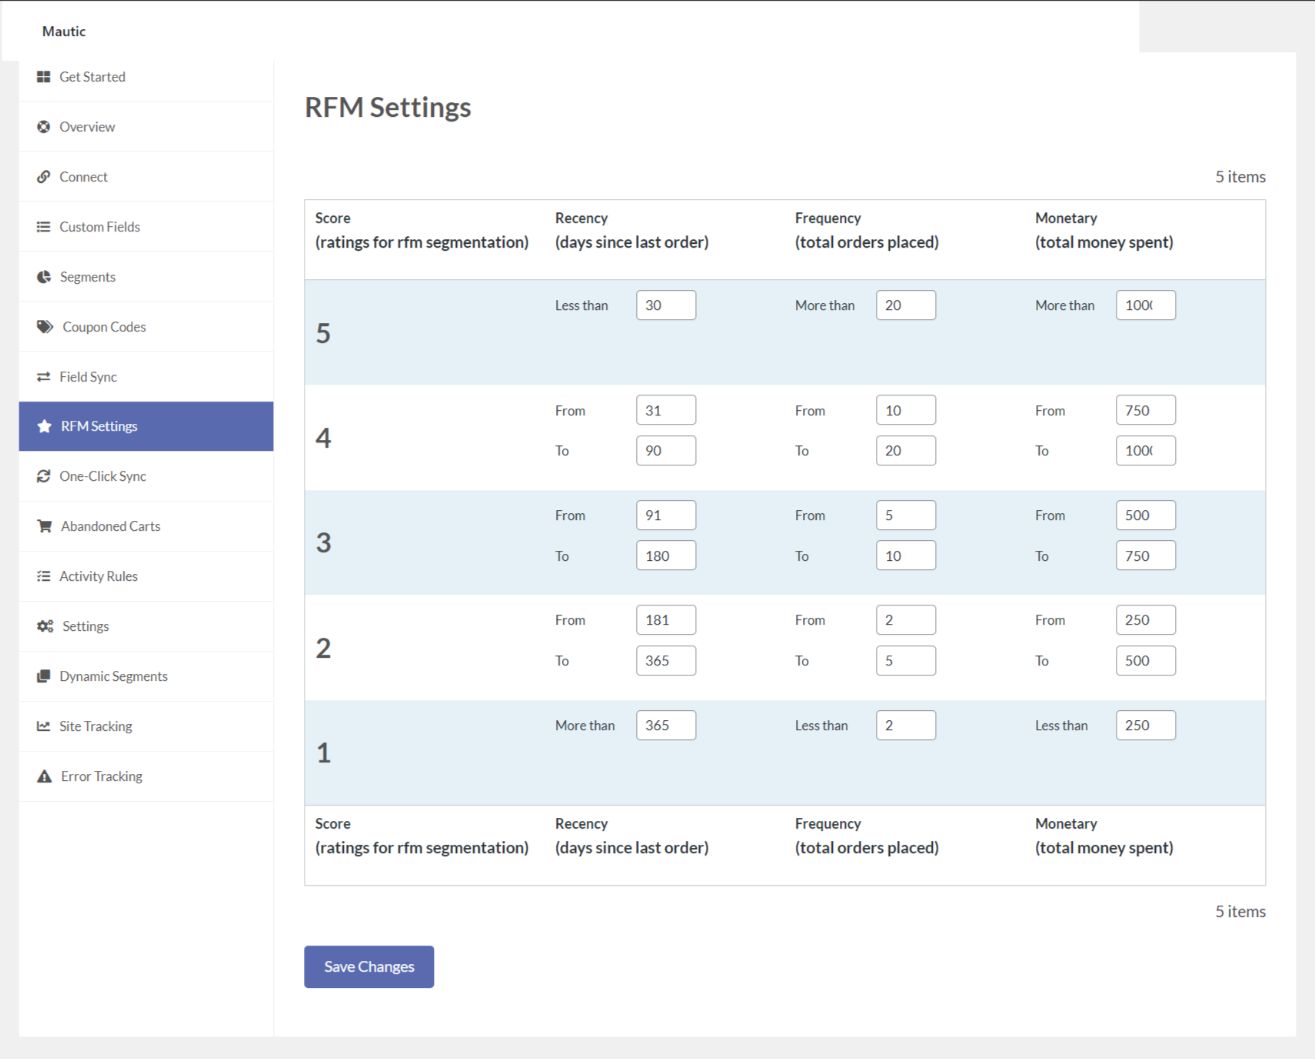
Task: Click the Abandoned Carts cart icon
Action: click(x=44, y=526)
